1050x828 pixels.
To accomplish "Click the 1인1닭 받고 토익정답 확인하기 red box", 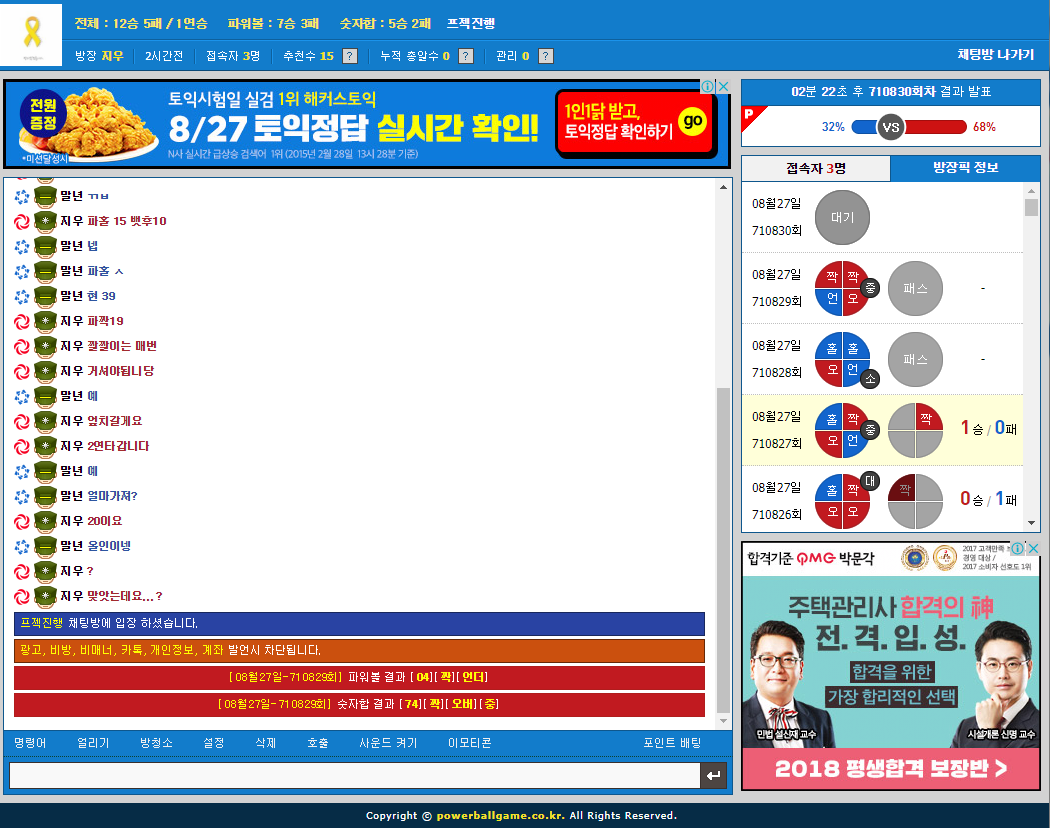I will tap(634, 123).
